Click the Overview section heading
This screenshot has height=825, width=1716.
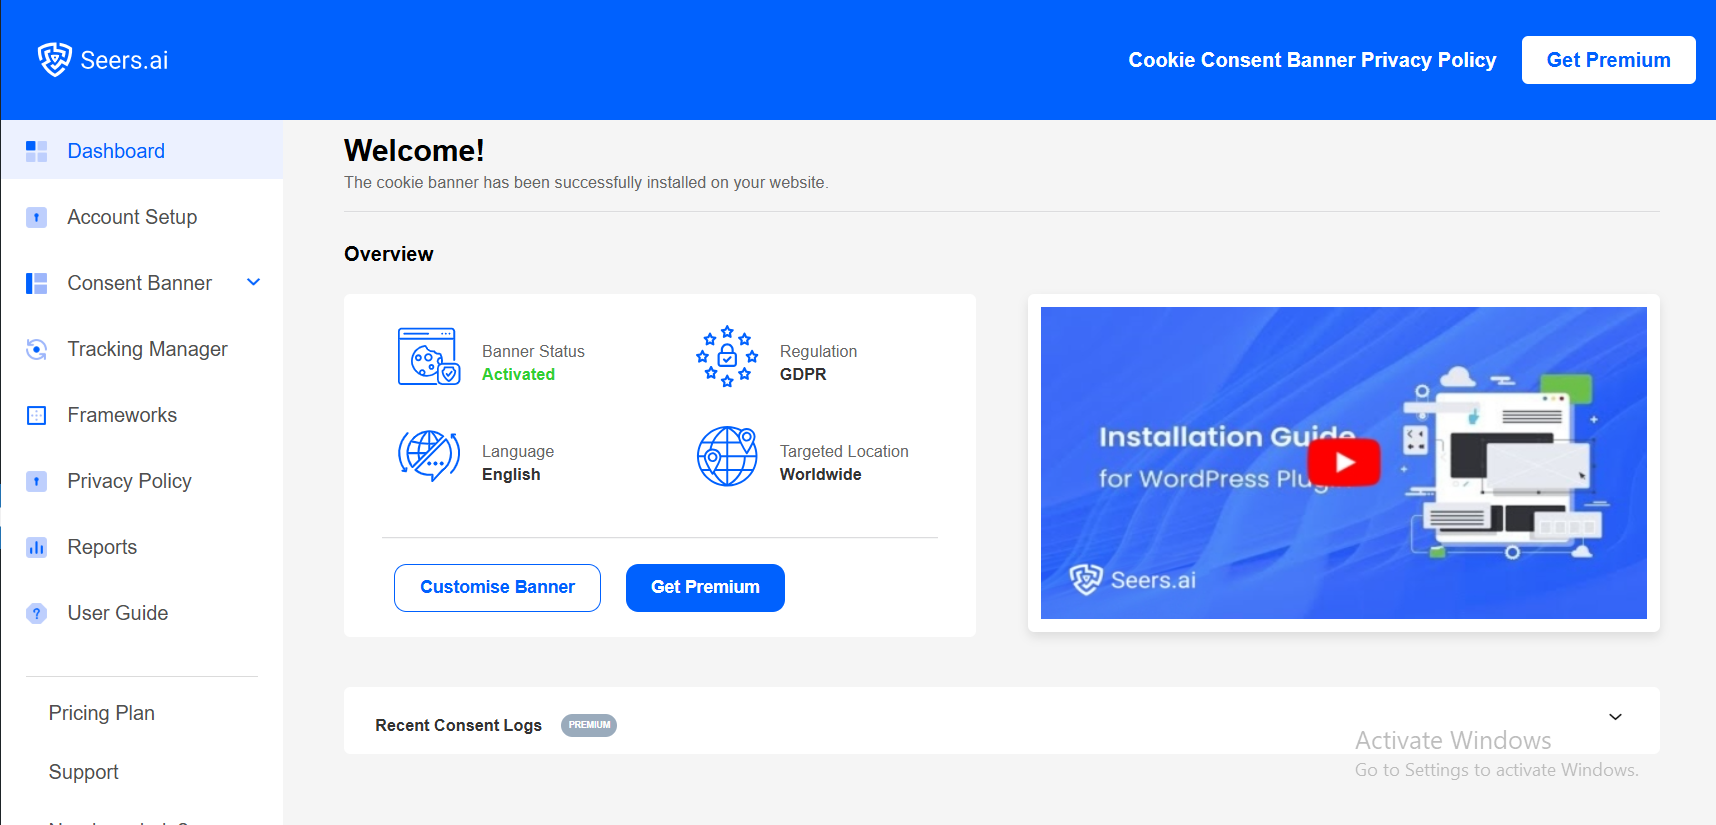point(389,254)
